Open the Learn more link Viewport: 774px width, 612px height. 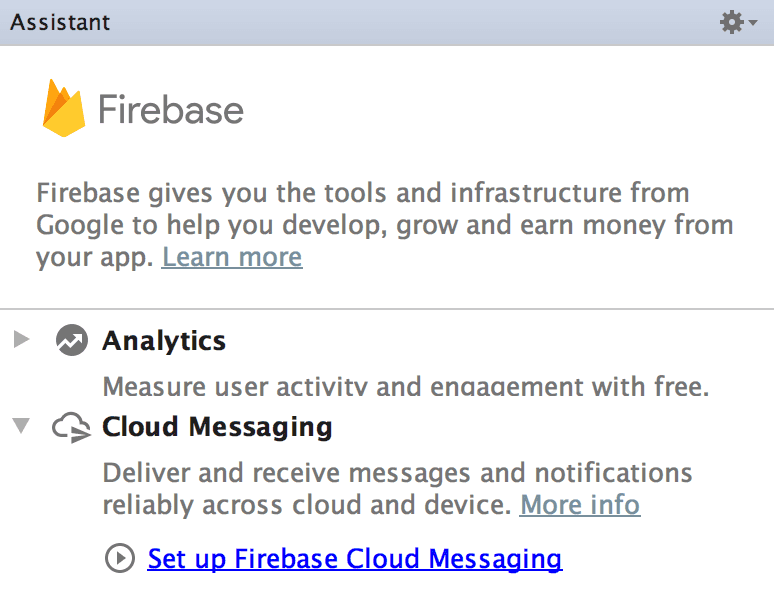point(232,257)
